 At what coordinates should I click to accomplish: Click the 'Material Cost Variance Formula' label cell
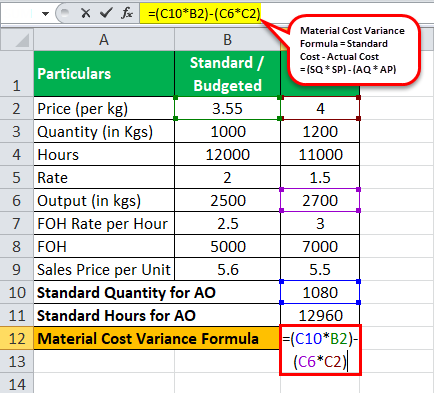click(x=157, y=339)
